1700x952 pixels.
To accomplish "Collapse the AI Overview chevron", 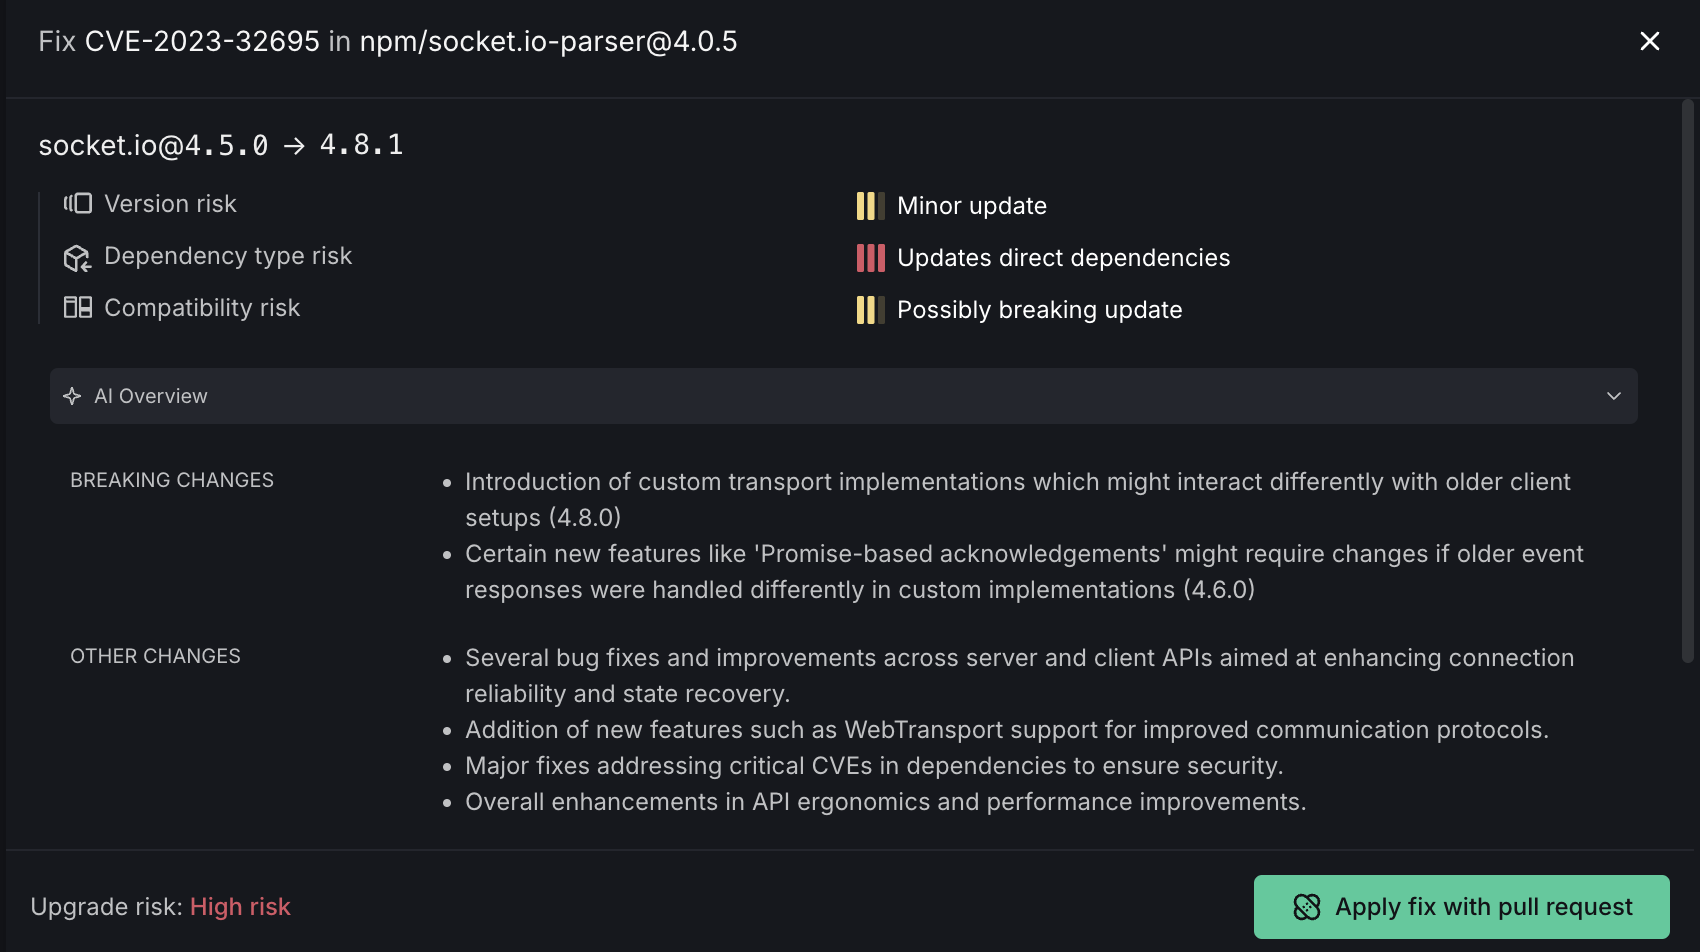I will coord(1614,396).
